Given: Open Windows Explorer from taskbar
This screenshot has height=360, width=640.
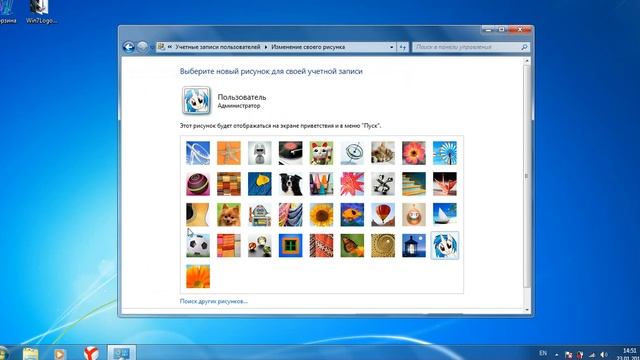Looking at the screenshot, I should 30,353.
